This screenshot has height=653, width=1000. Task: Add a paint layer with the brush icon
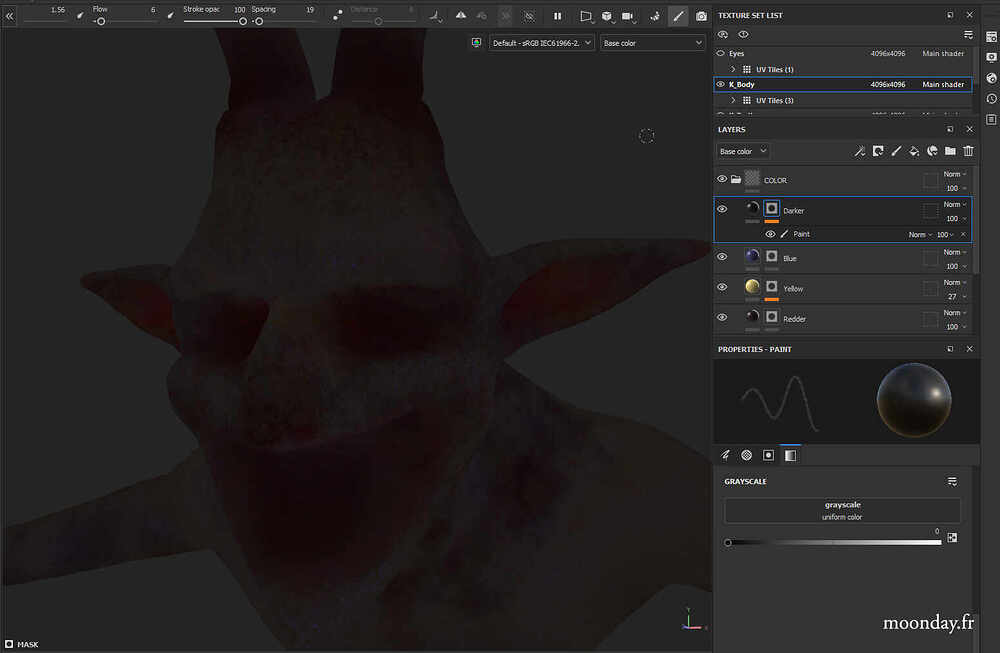[896, 151]
